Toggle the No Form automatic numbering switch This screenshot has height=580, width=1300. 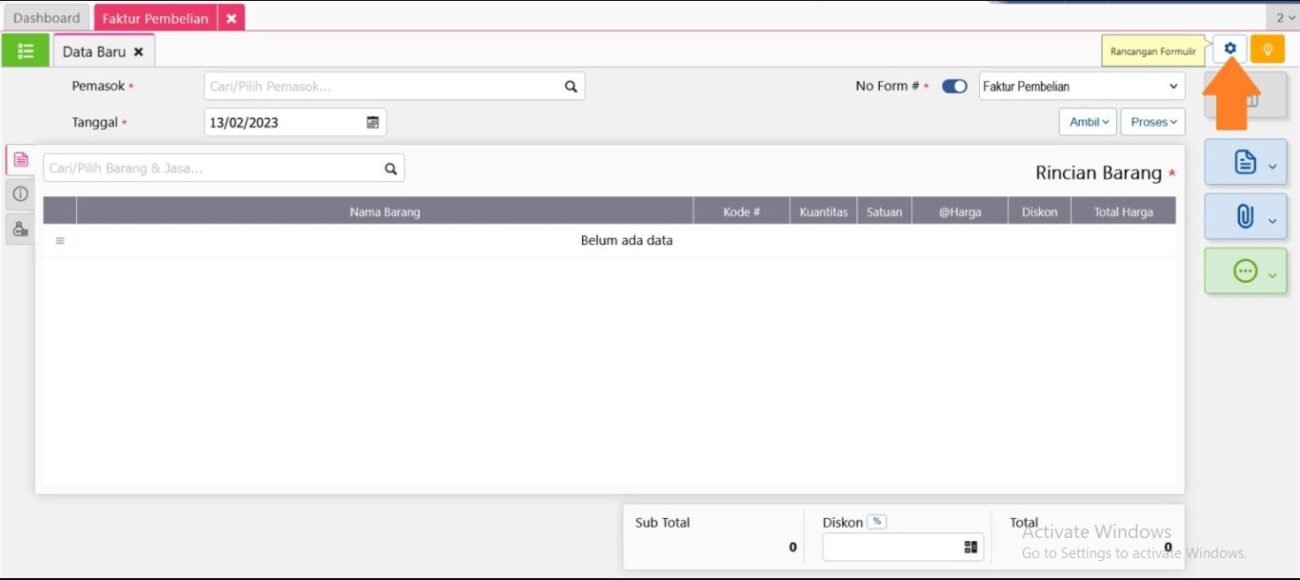tap(954, 87)
